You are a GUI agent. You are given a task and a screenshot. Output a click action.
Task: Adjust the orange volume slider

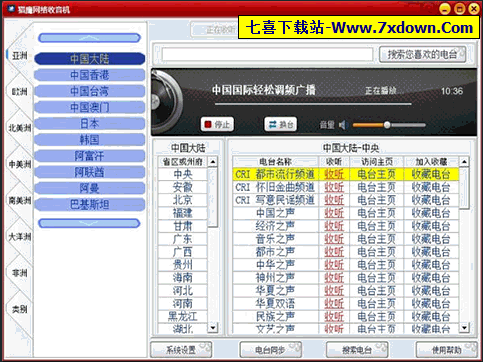coord(389,125)
